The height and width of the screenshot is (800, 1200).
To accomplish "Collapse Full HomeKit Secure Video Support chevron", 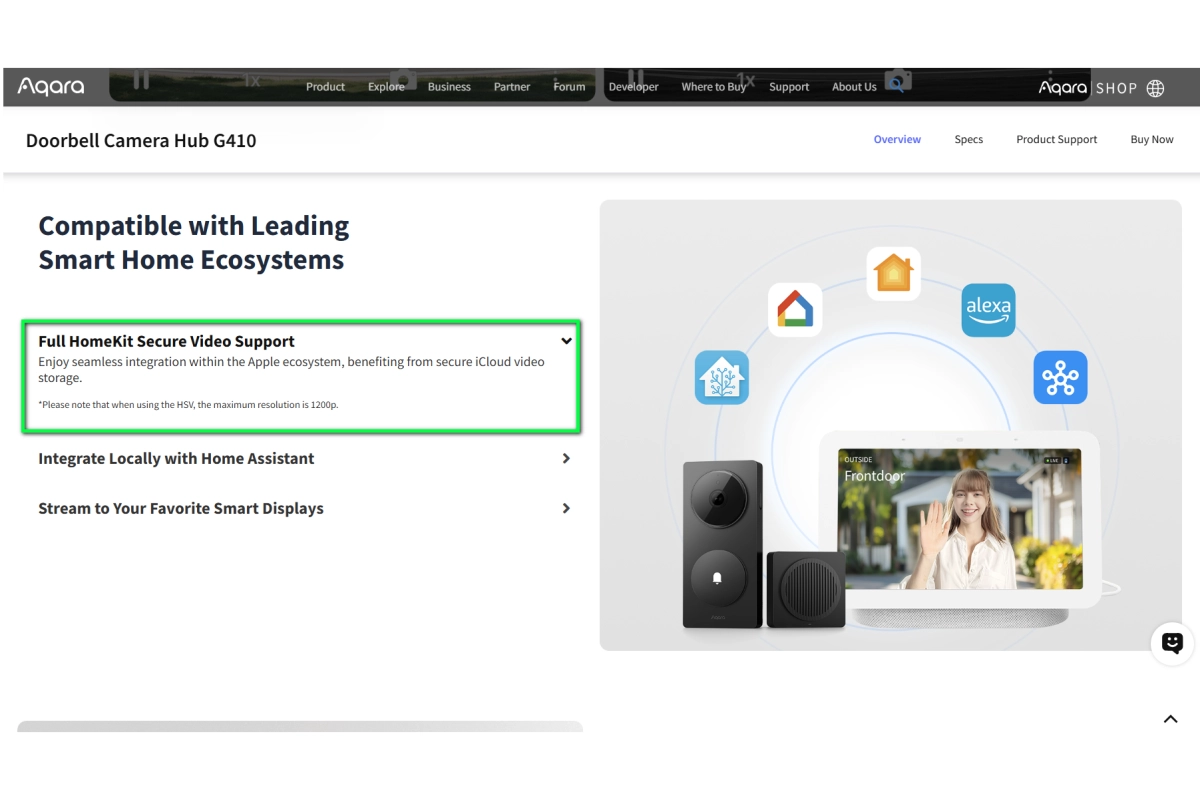I will pyautogui.click(x=566, y=341).
